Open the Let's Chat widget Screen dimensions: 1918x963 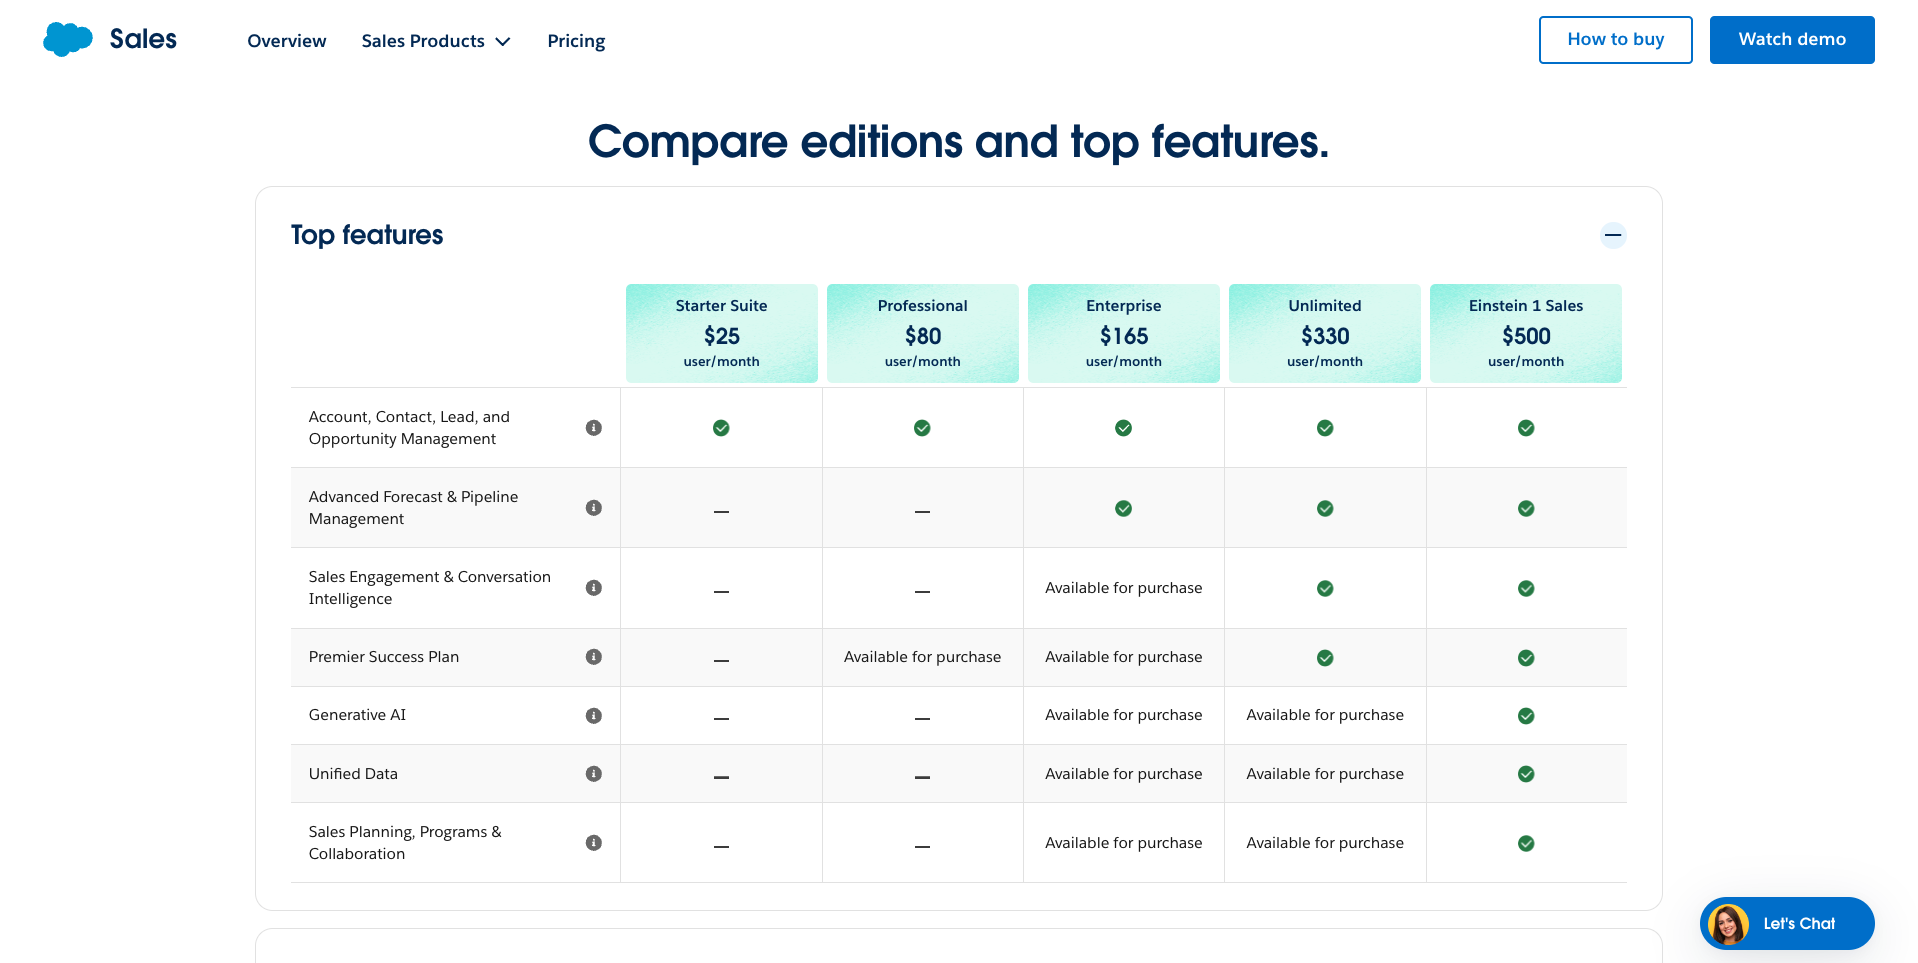coord(1786,923)
